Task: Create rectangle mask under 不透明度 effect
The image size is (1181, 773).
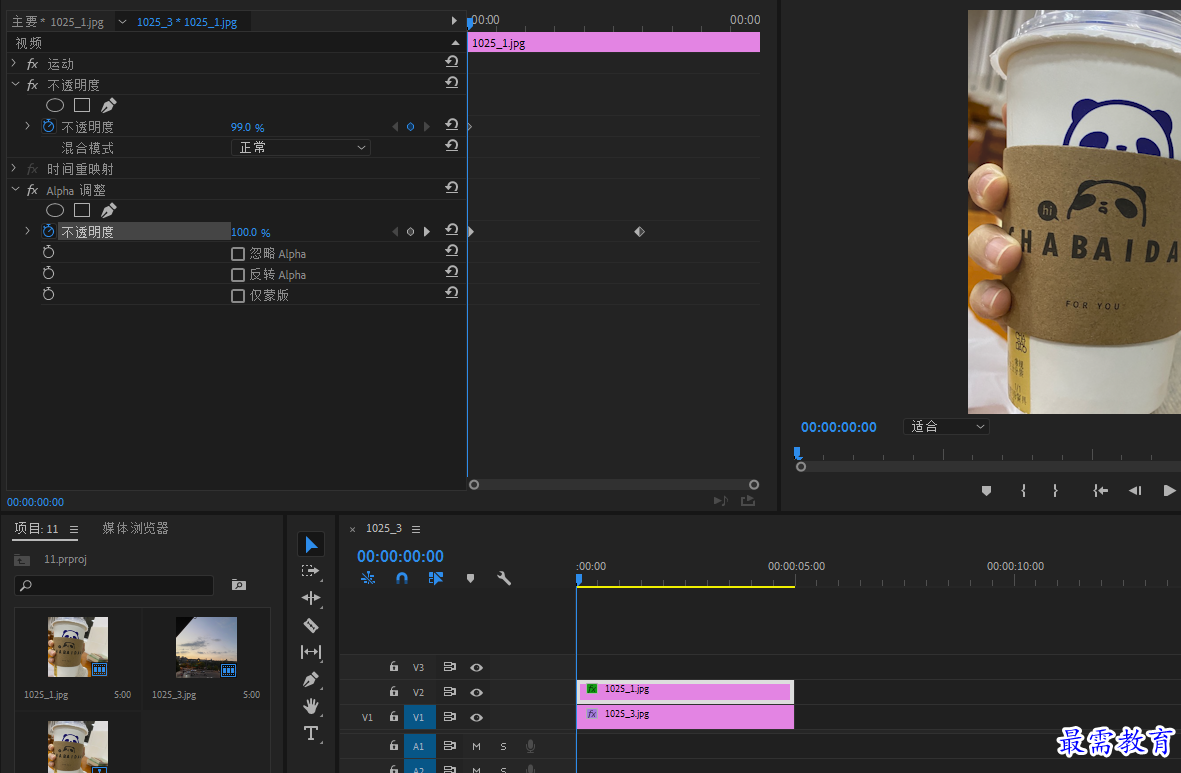Action: 82,105
